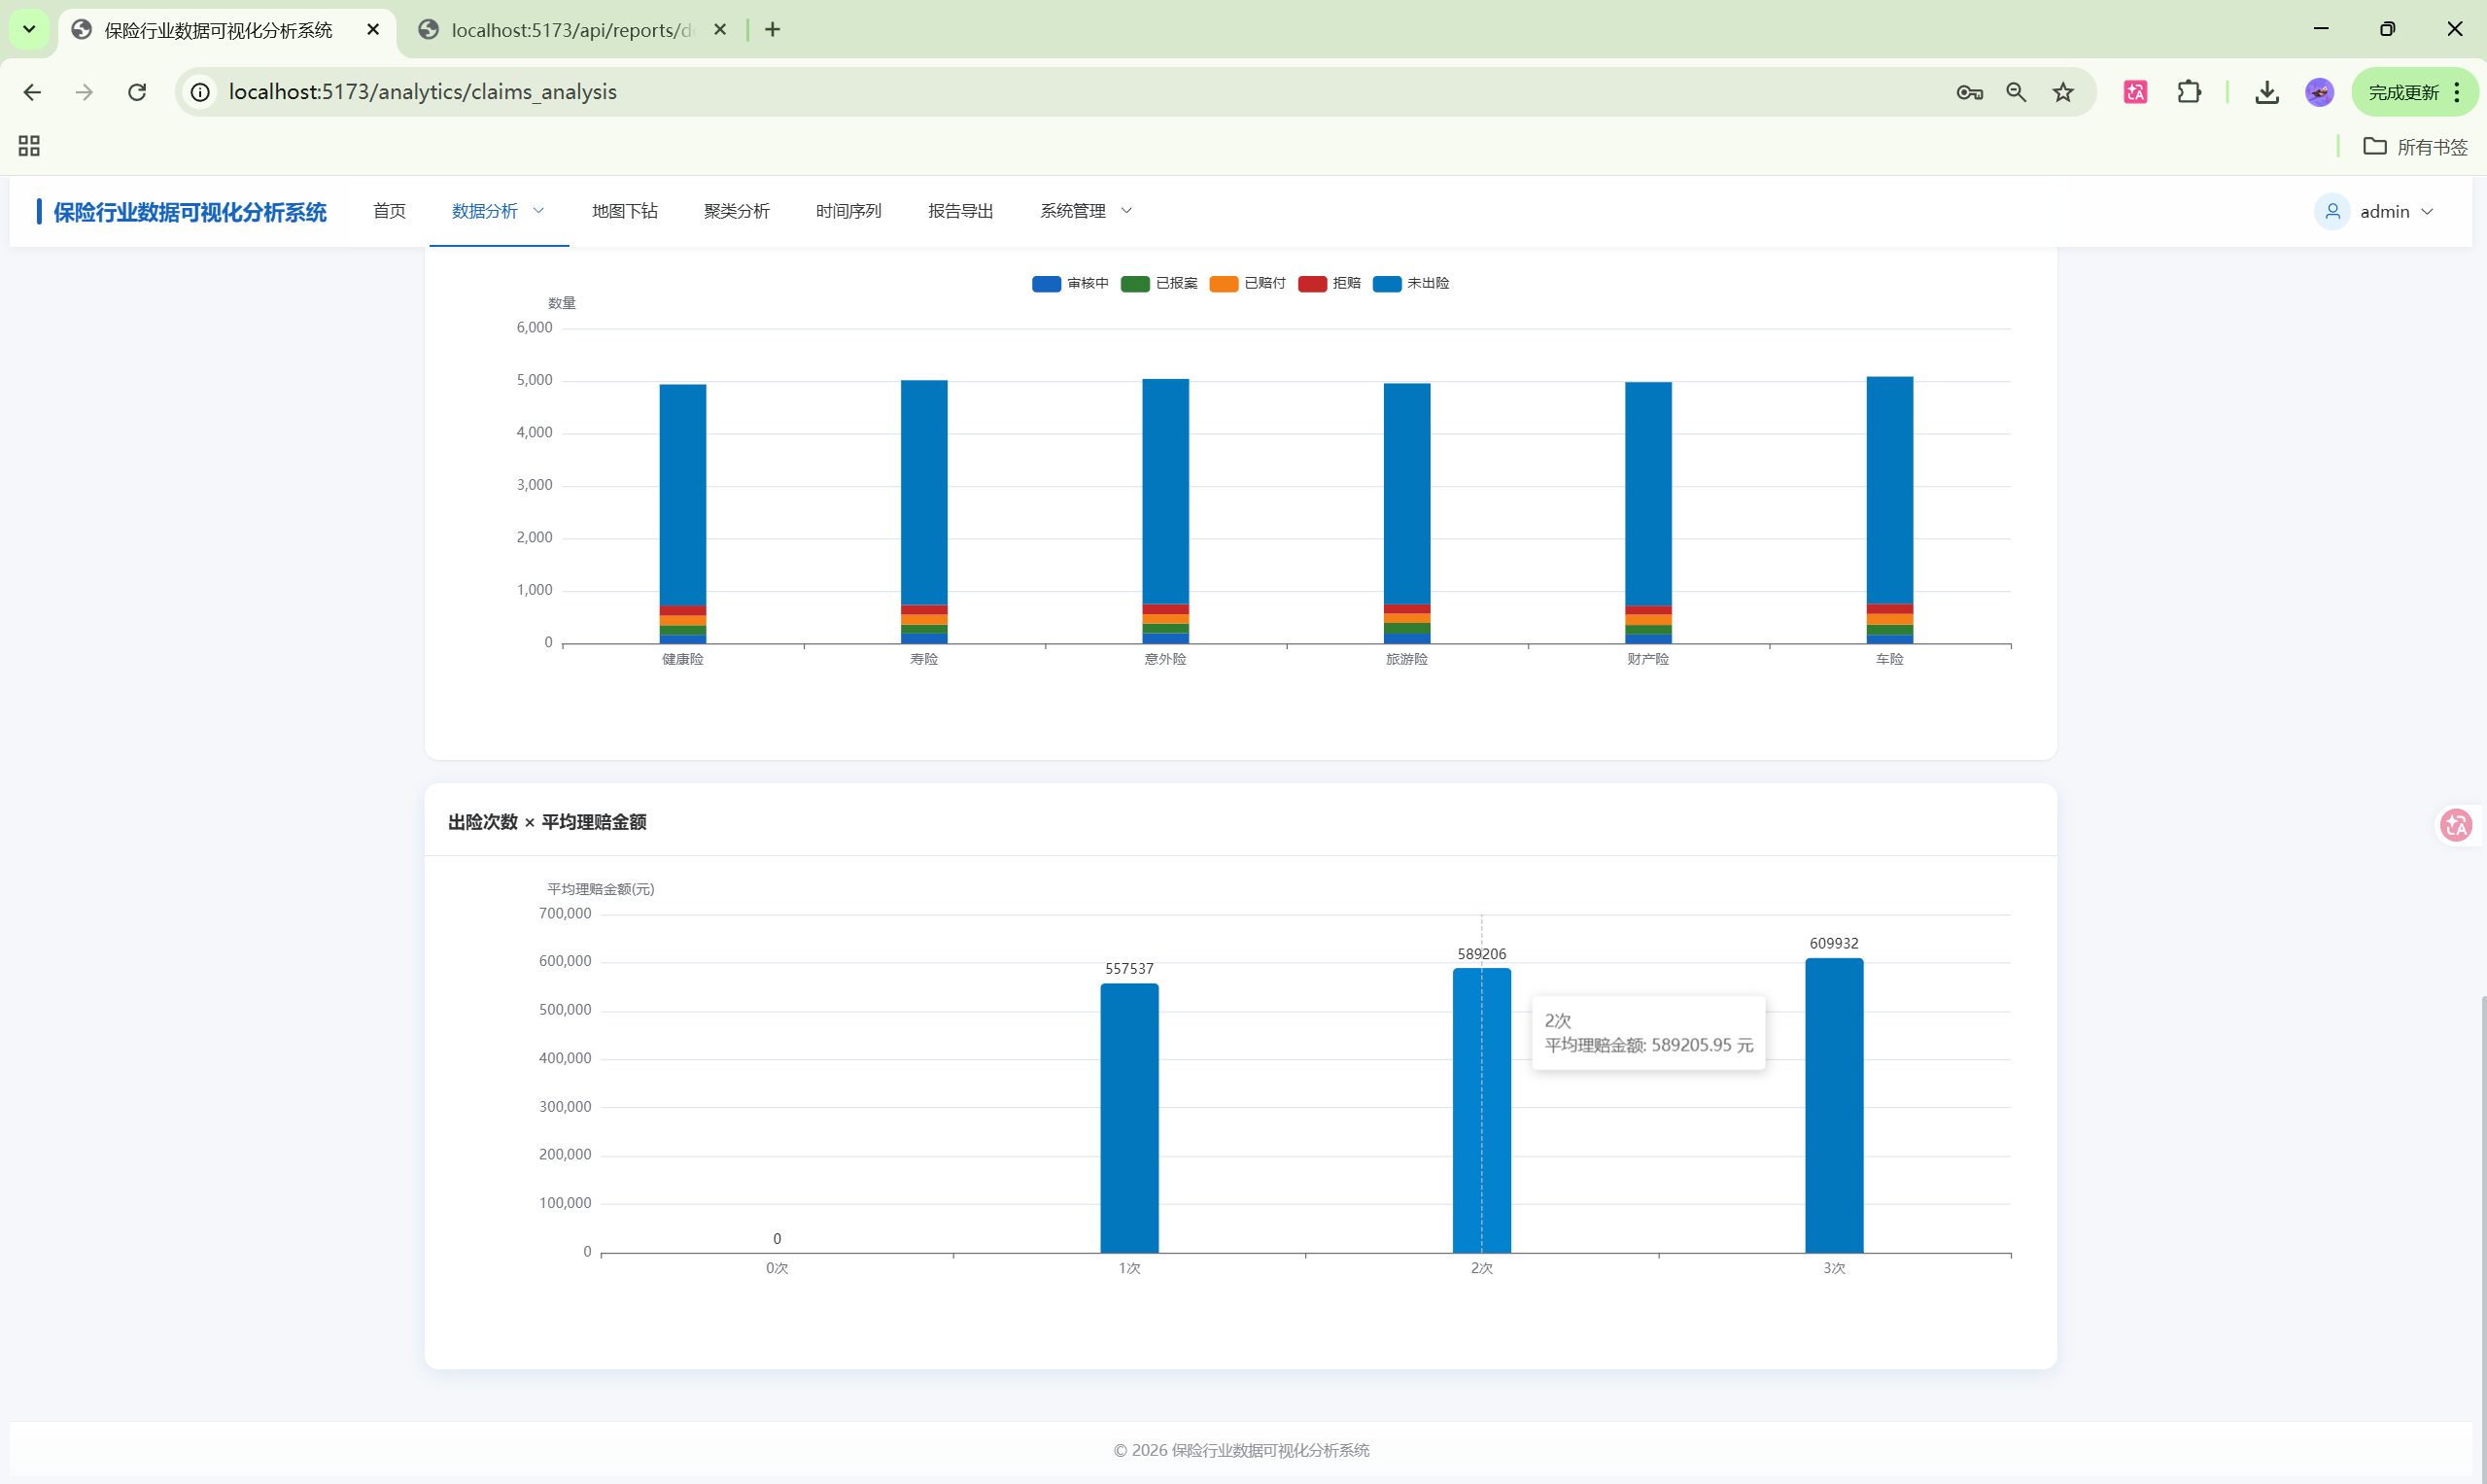Click the 完成更新 button

2403,92
